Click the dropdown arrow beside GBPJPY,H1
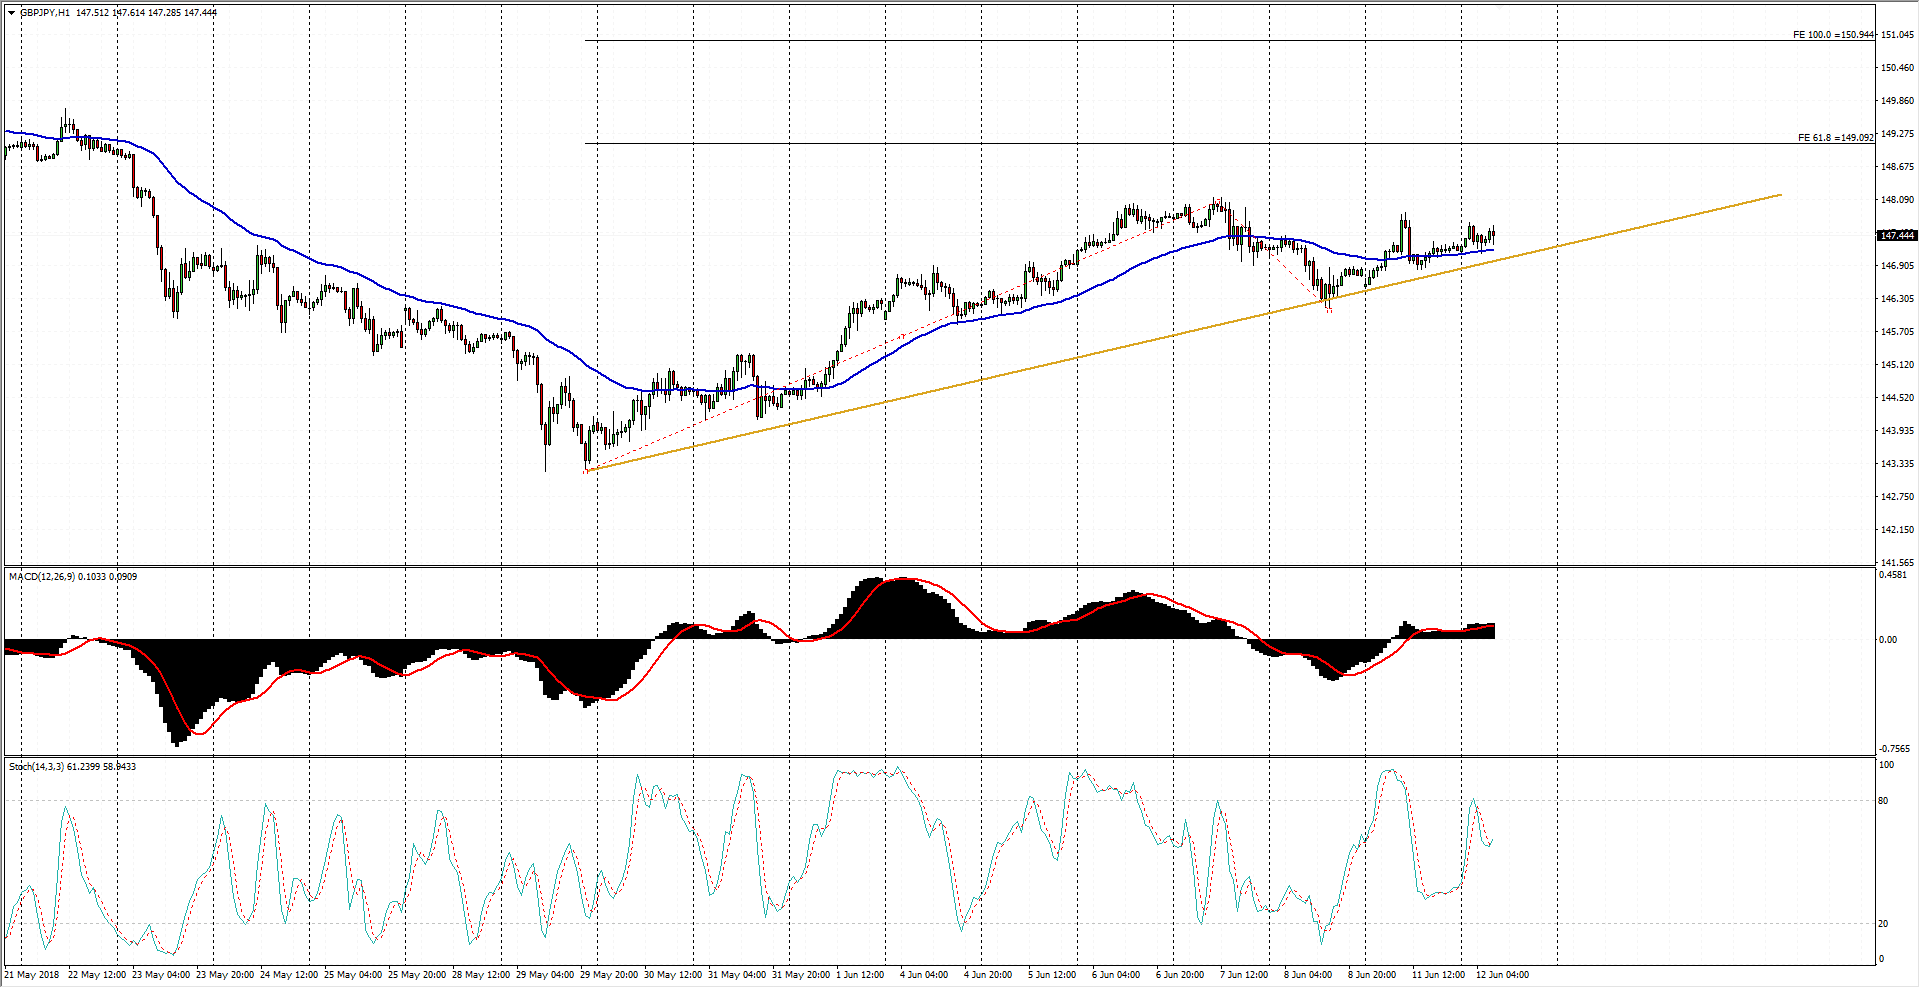1920x988 pixels. 11,13
